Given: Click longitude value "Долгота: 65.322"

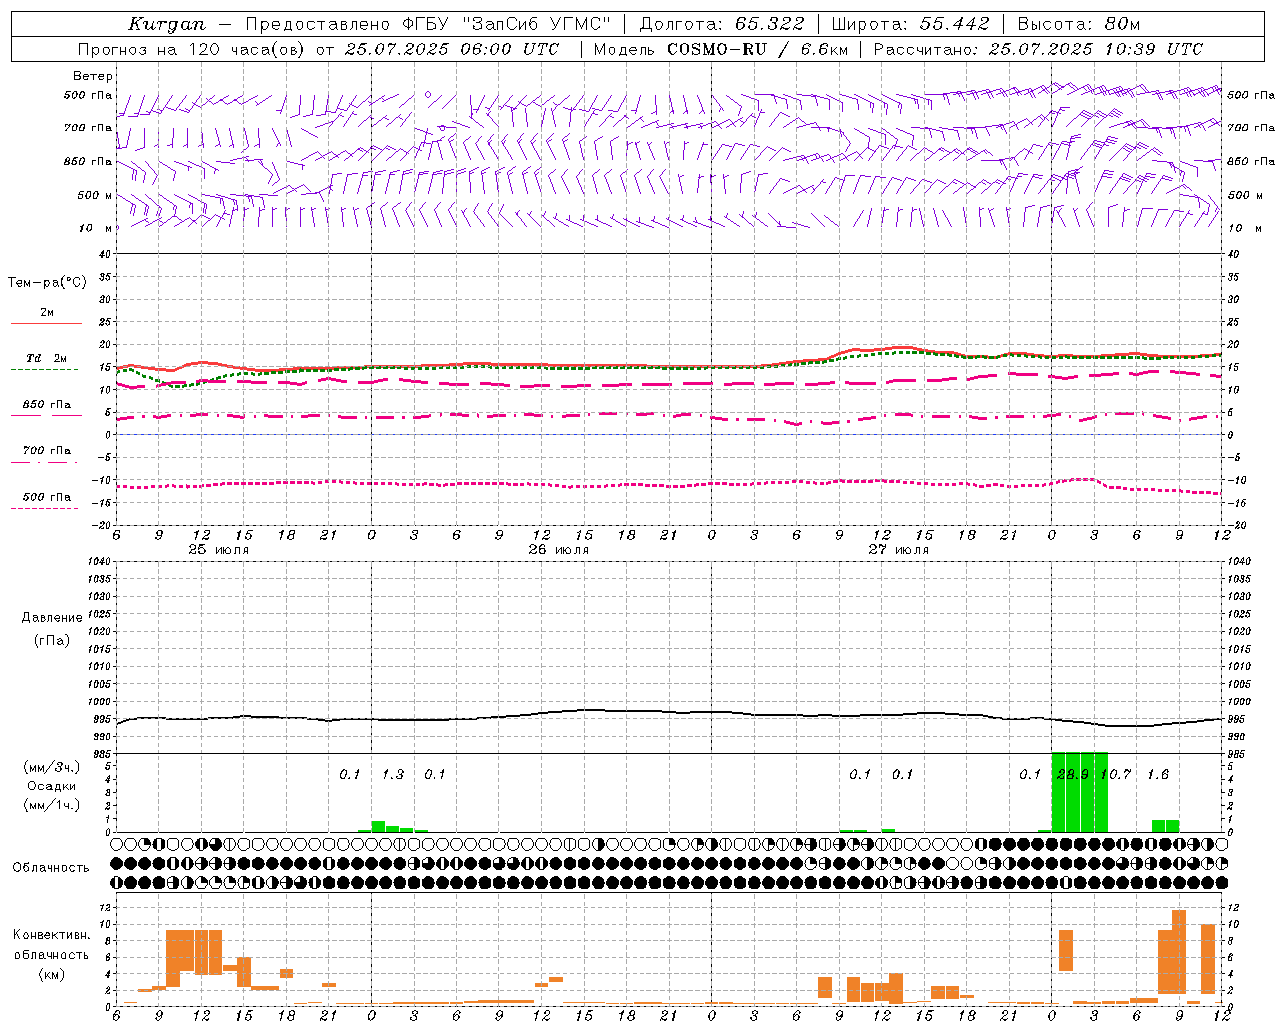Looking at the screenshot, I should coord(721,24).
